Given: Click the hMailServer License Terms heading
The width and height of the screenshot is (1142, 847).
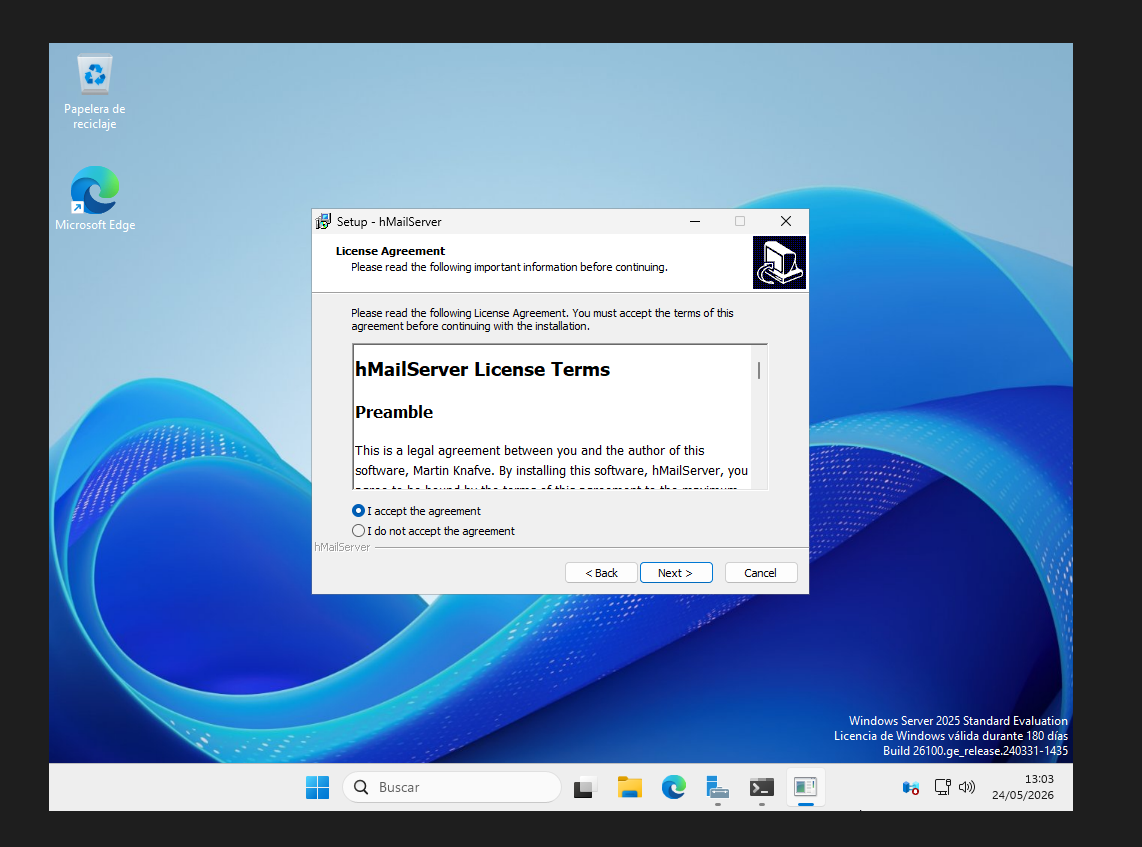Looking at the screenshot, I should coord(482,370).
